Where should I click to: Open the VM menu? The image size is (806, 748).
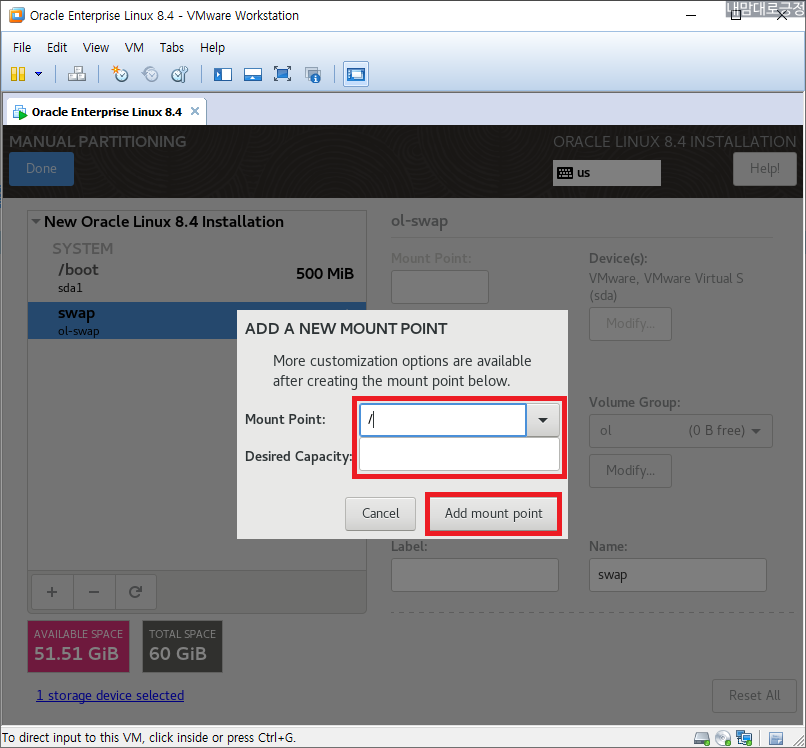pyautogui.click(x=134, y=47)
